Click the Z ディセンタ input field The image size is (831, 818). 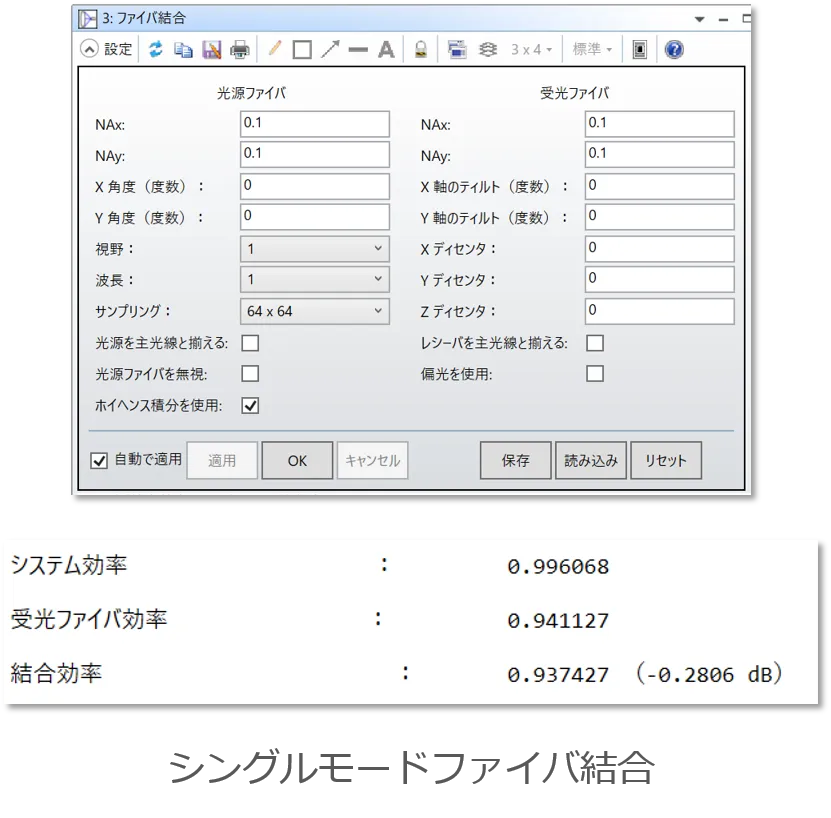click(x=660, y=311)
